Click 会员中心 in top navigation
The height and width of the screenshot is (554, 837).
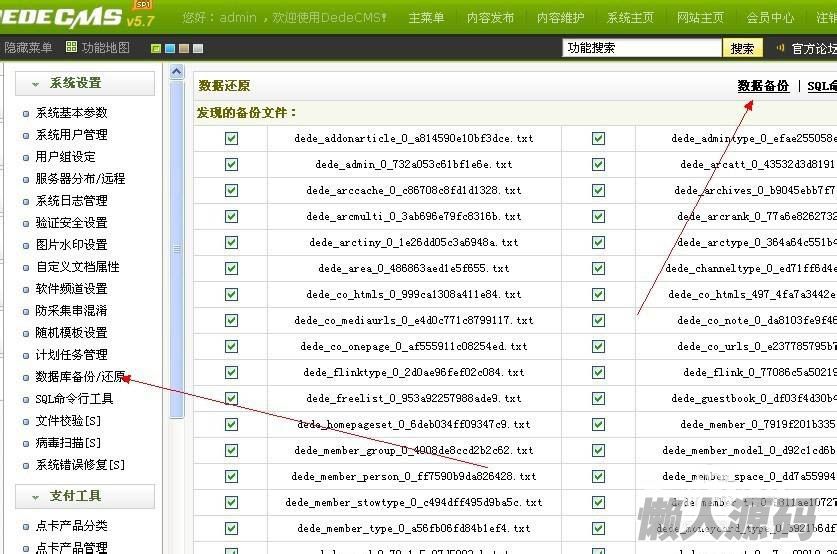click(770, 18)
